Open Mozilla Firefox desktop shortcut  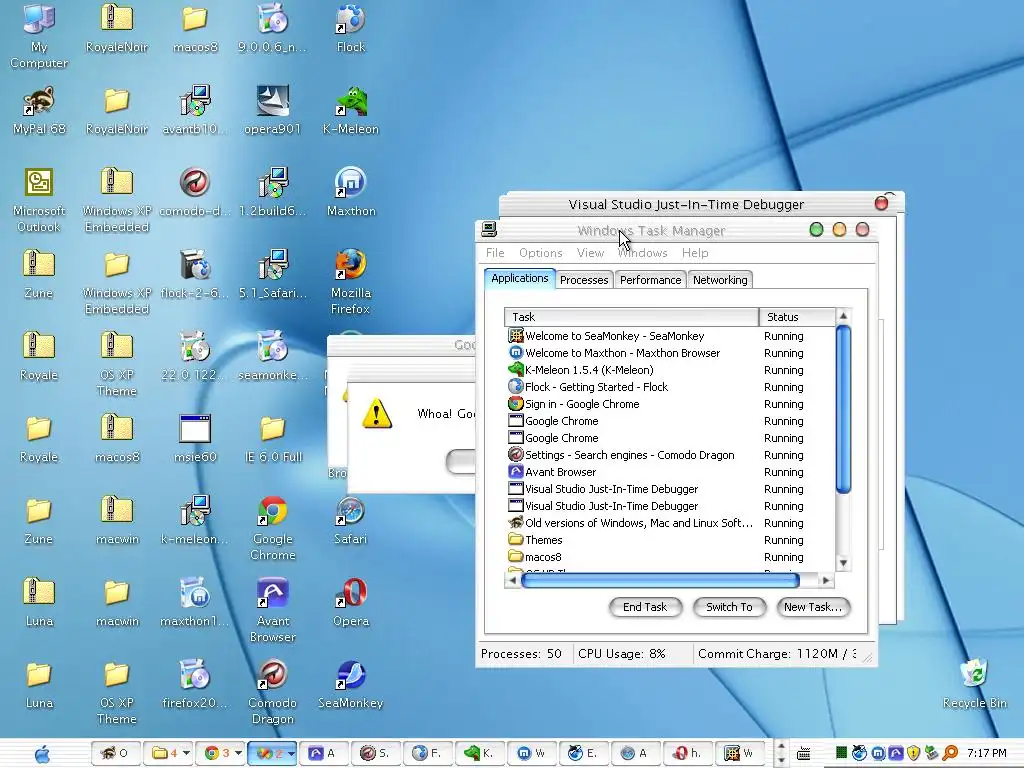pos(351,281)
